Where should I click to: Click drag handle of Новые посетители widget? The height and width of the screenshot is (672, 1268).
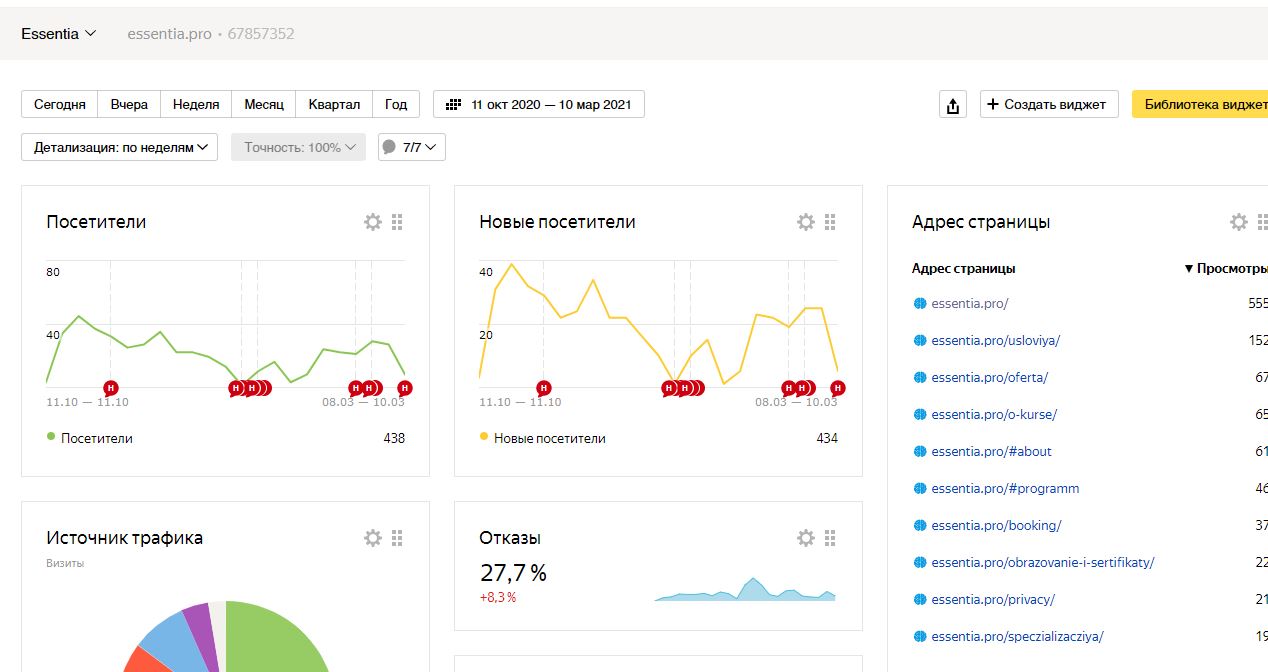pyautogui.click(x=830, y=222)
